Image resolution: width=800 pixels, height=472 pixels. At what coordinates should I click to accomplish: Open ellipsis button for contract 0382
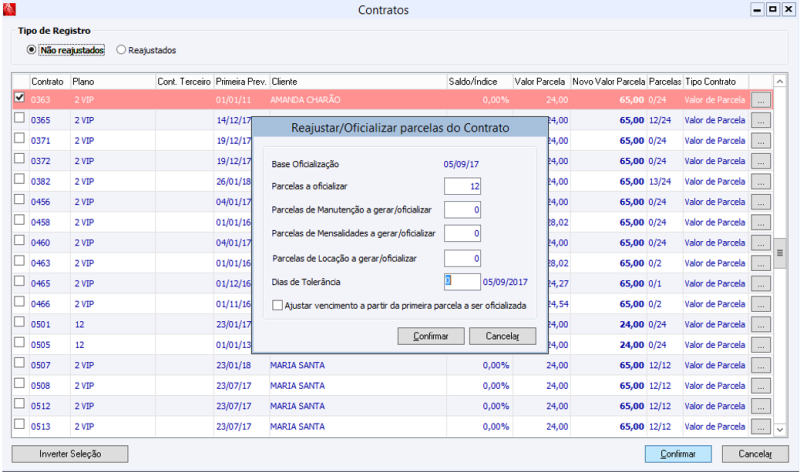[x=761, y=181]
